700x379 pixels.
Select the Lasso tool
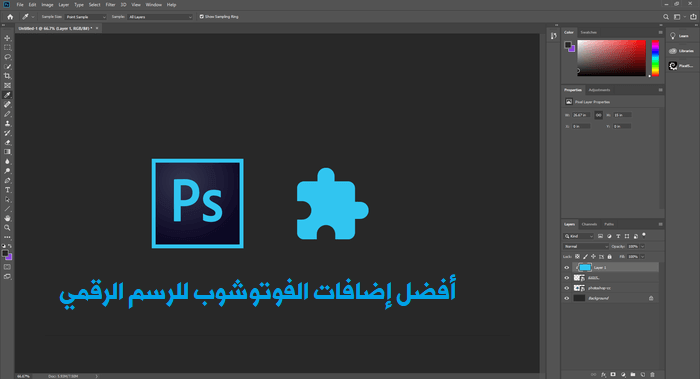(x=7, y=57)
